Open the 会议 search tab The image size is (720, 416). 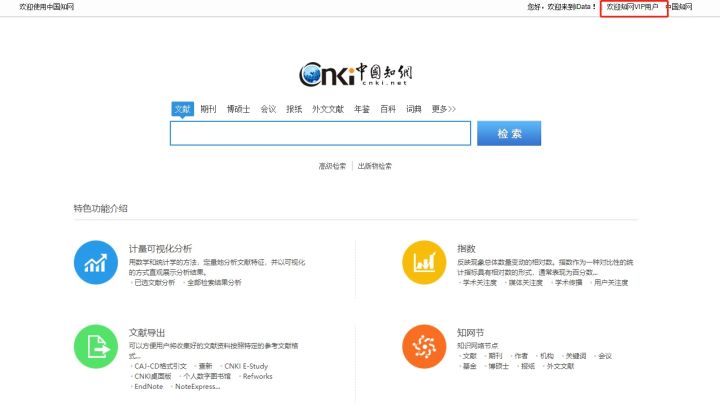[x=268, y=109]
